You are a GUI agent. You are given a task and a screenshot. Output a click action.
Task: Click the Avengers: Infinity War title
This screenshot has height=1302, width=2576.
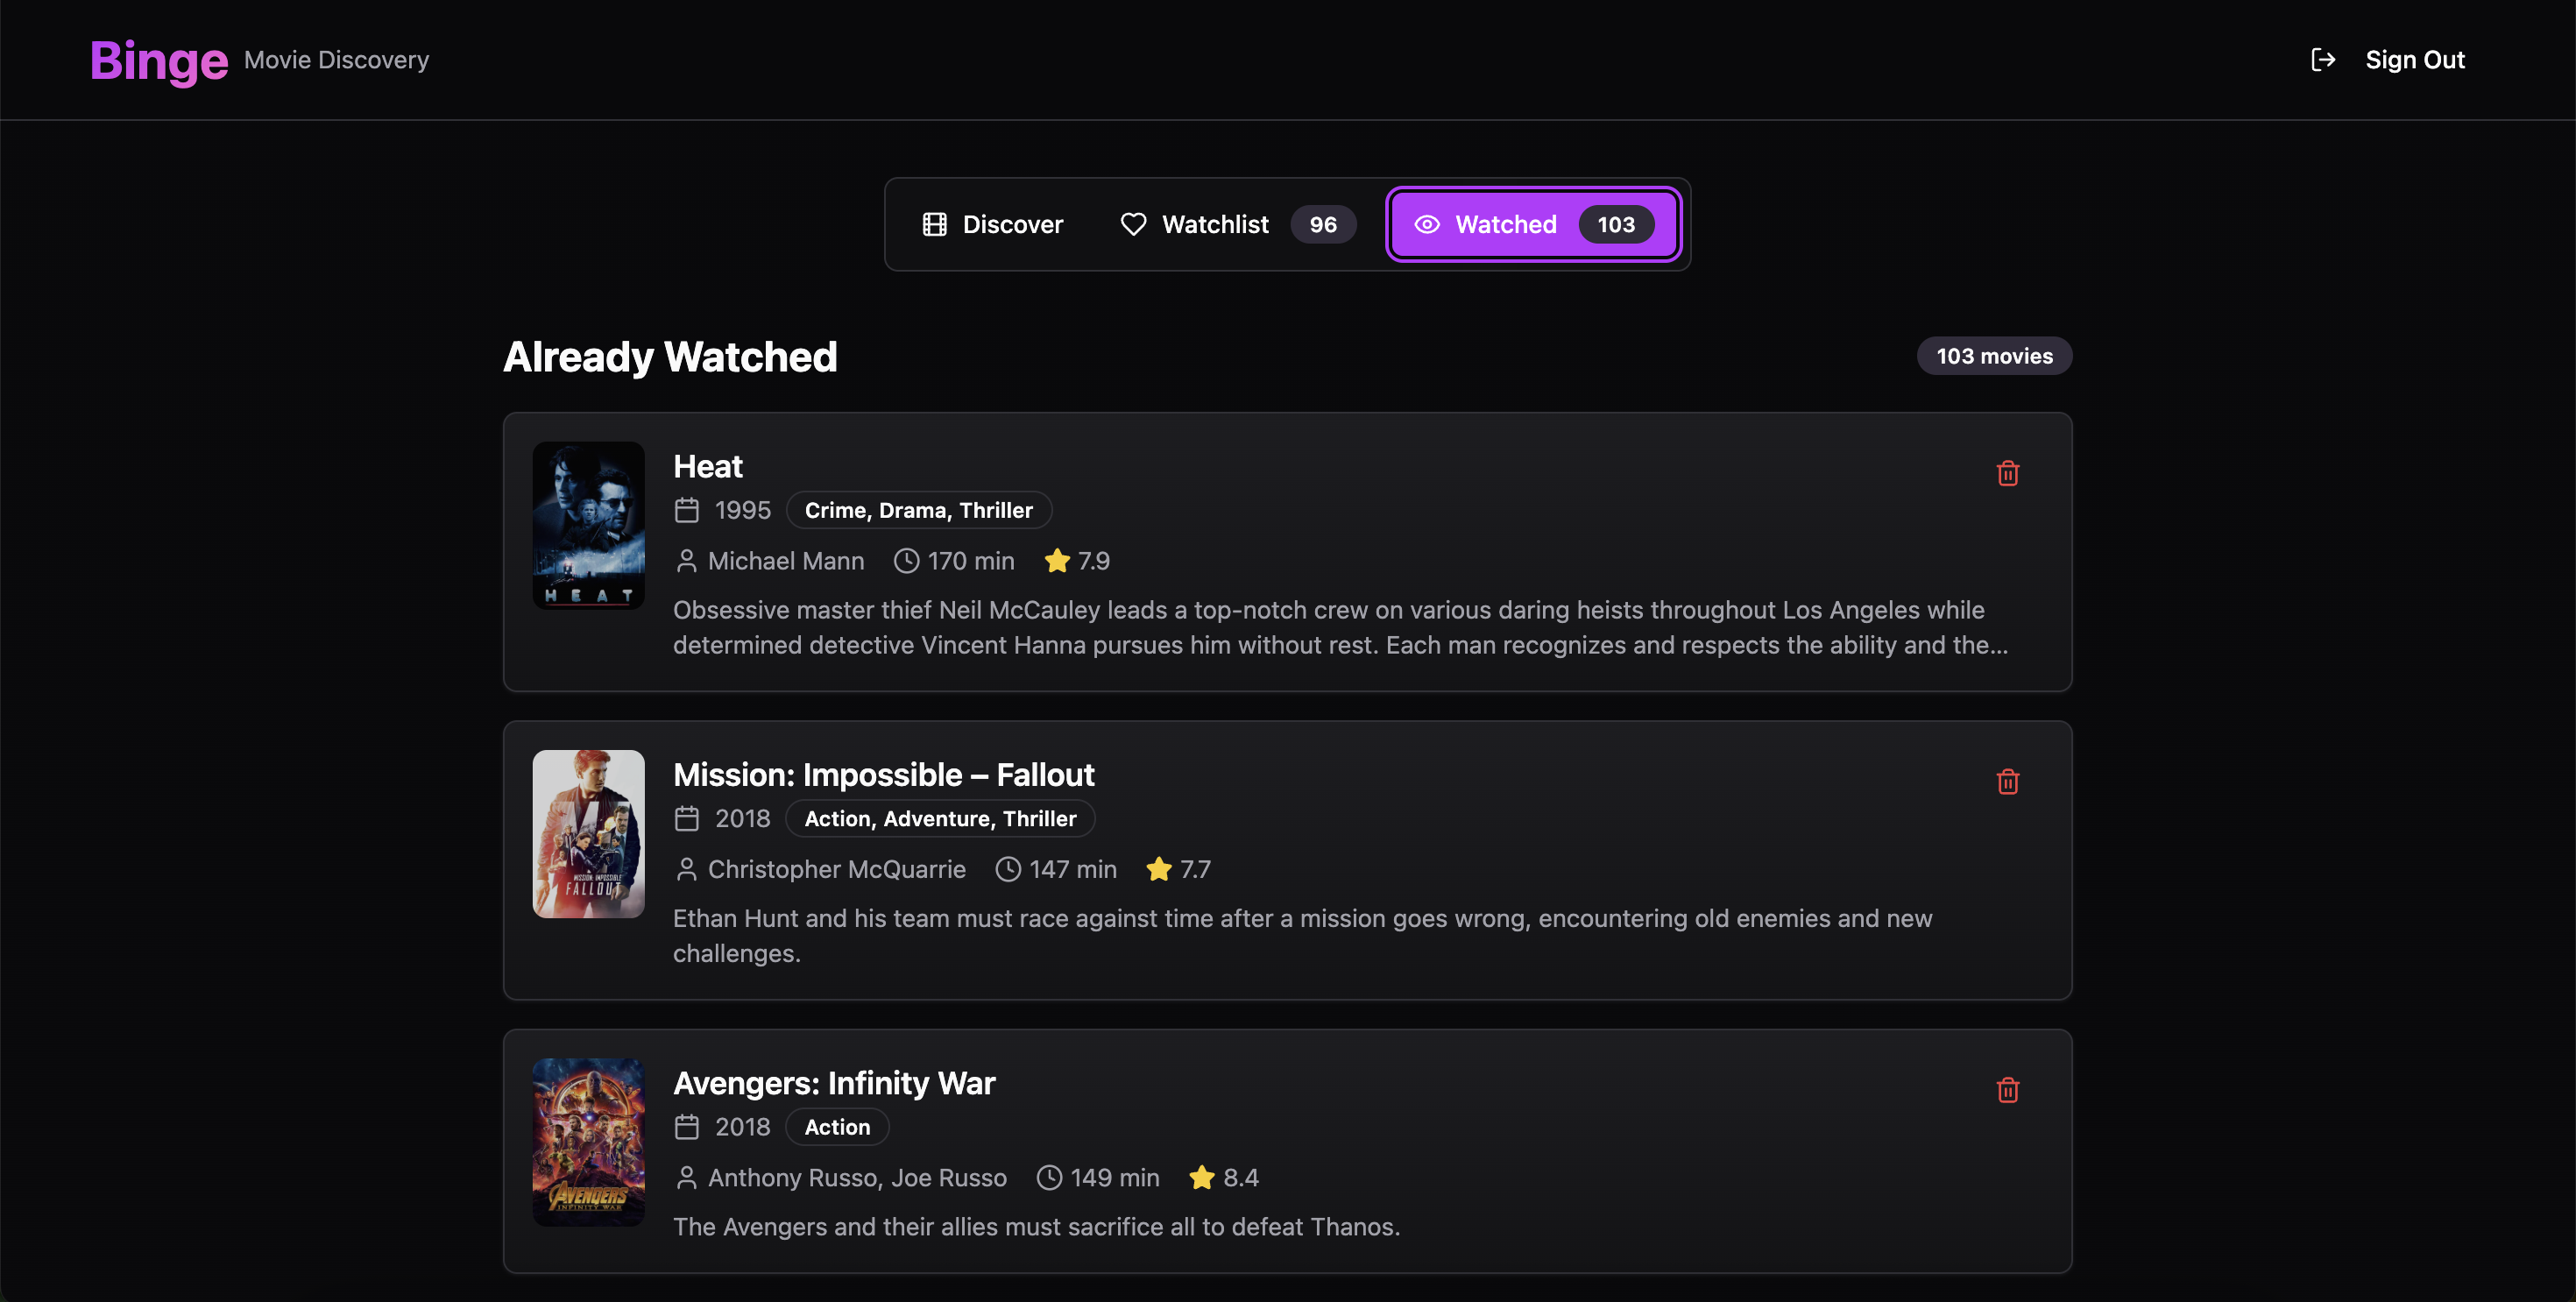[x=834, y=1082]
